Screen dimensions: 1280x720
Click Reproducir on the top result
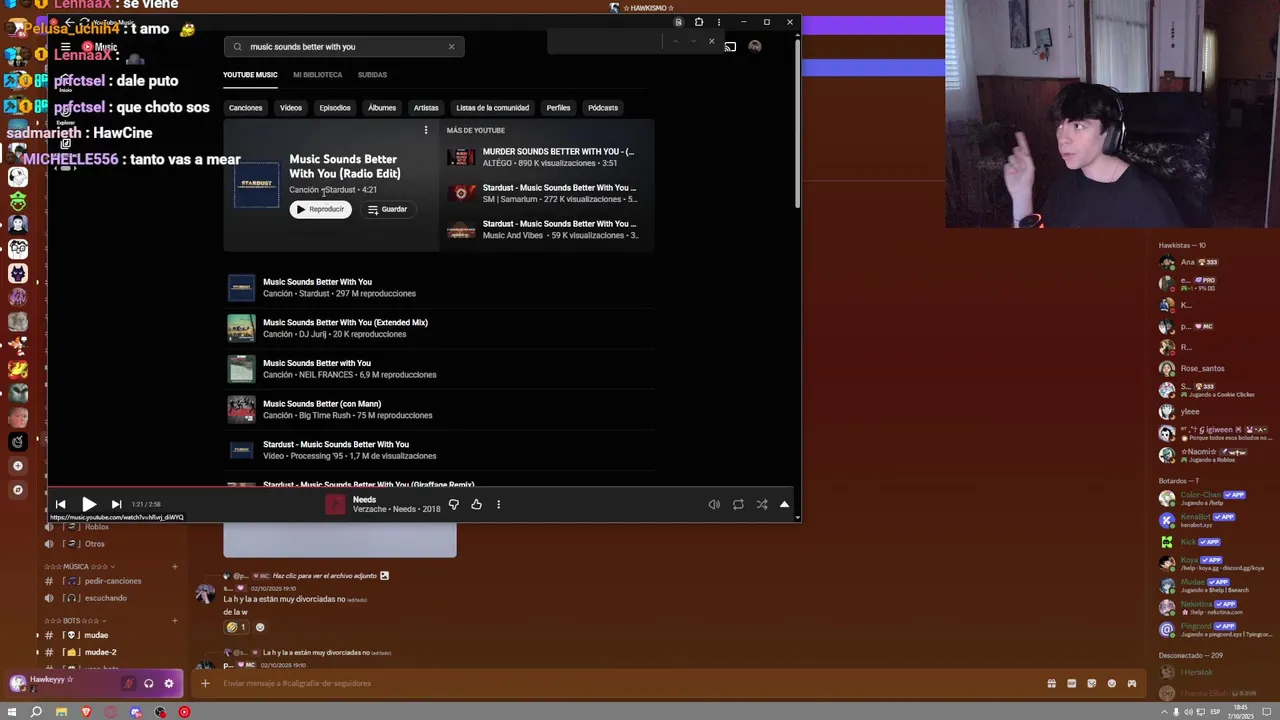[x=320, y=209]
